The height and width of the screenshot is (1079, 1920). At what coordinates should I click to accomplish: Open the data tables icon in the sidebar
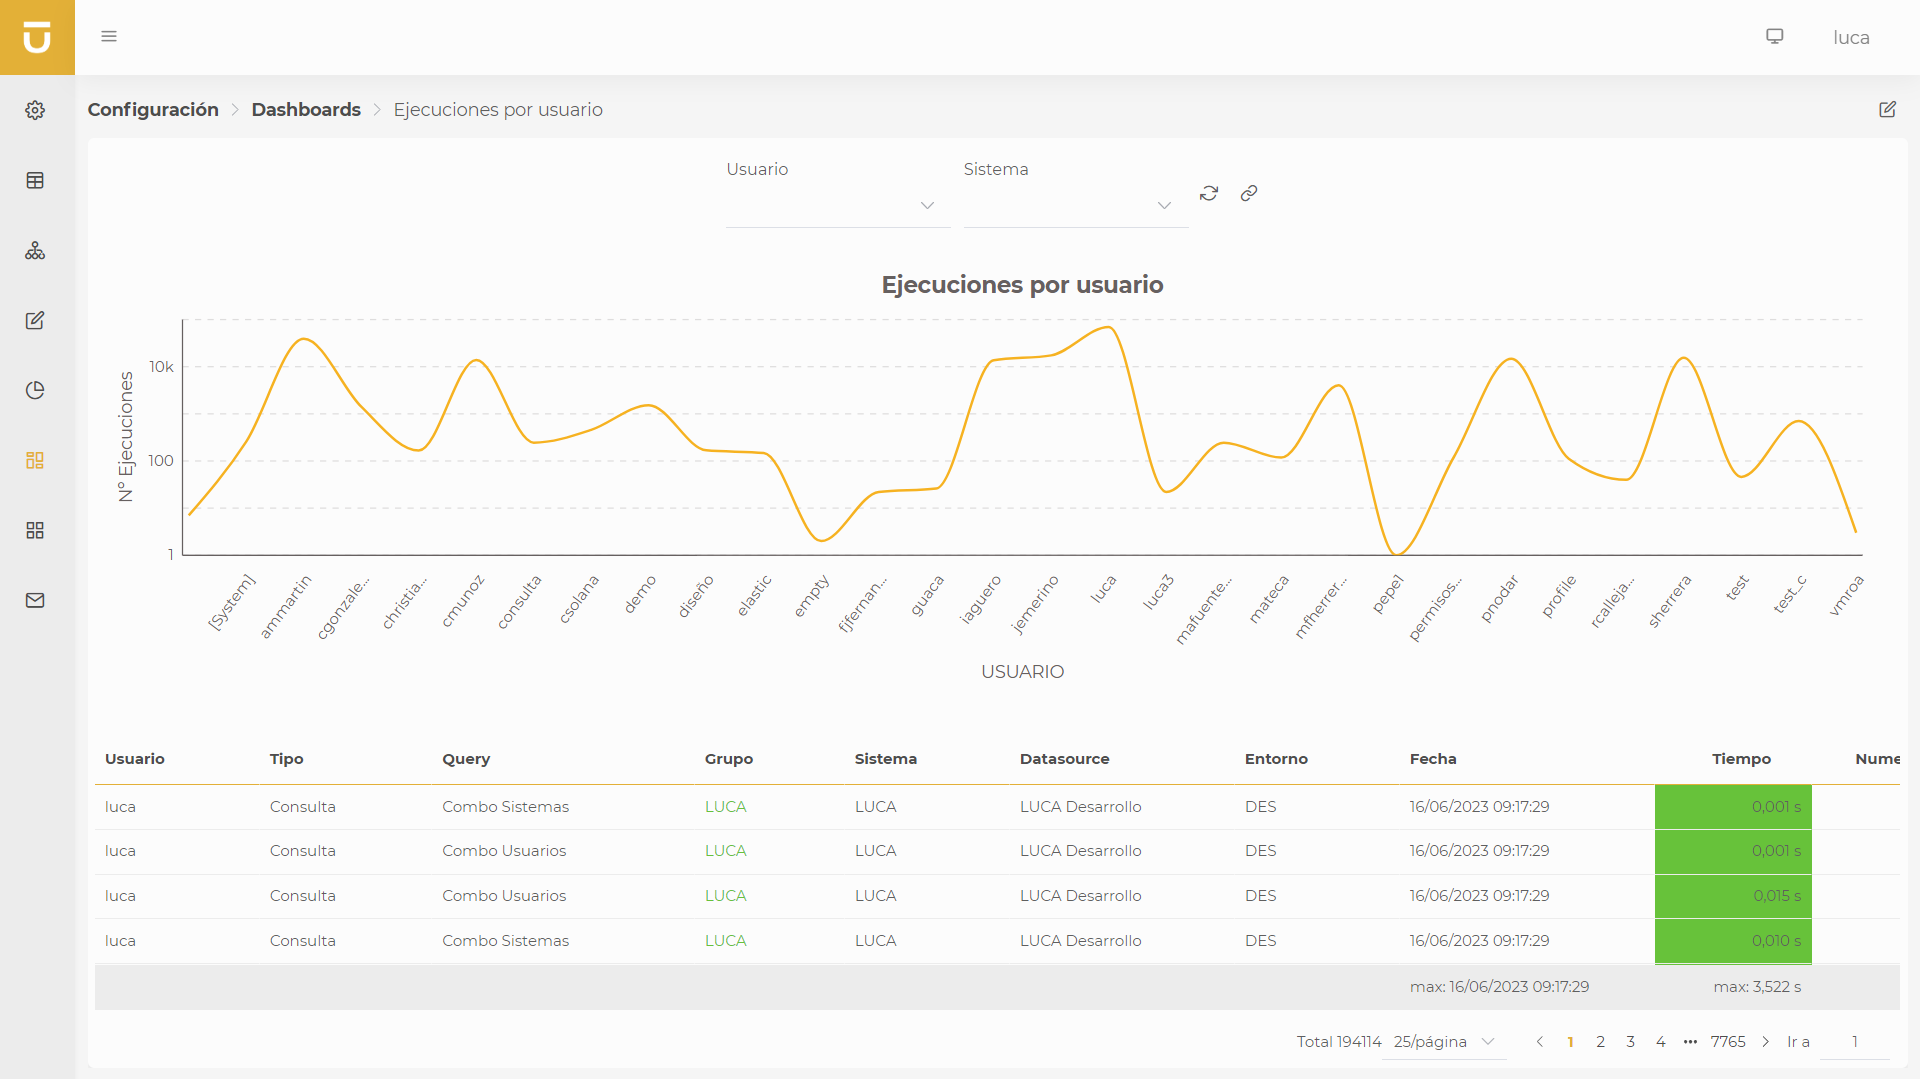[35, 181]
